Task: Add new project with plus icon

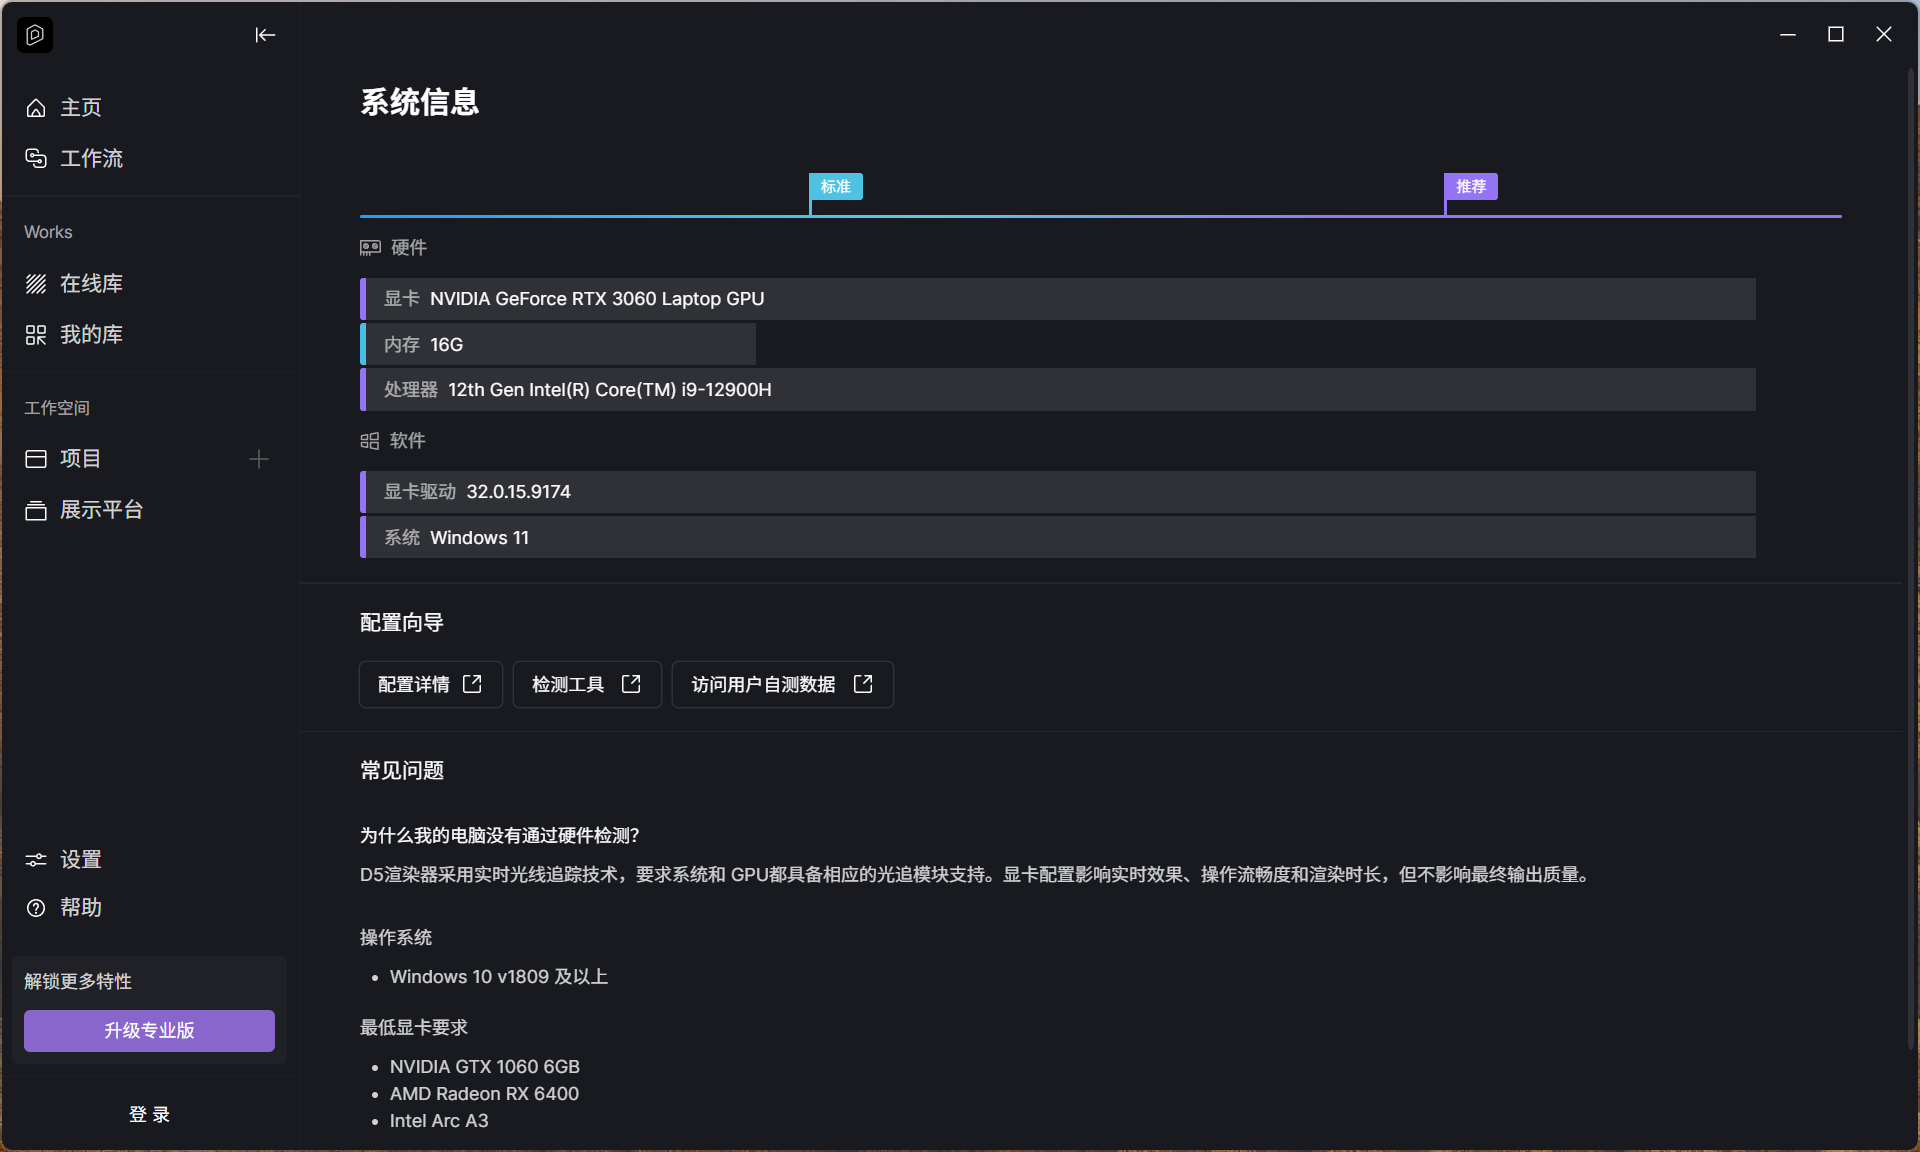Action: pos(258,459)
